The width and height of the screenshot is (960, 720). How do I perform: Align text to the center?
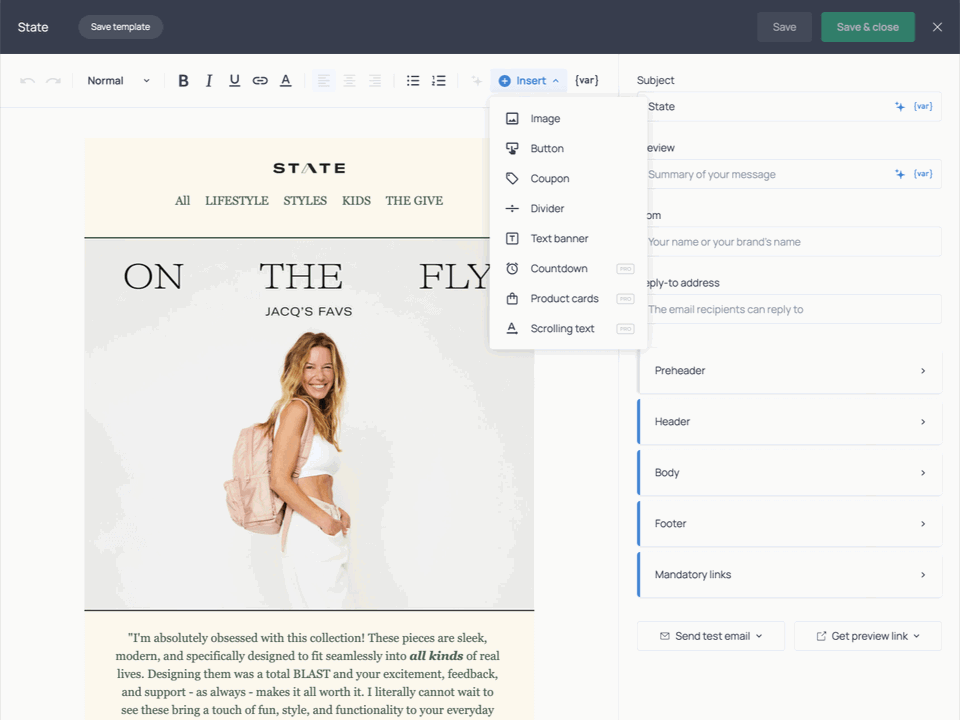[348, 80]
